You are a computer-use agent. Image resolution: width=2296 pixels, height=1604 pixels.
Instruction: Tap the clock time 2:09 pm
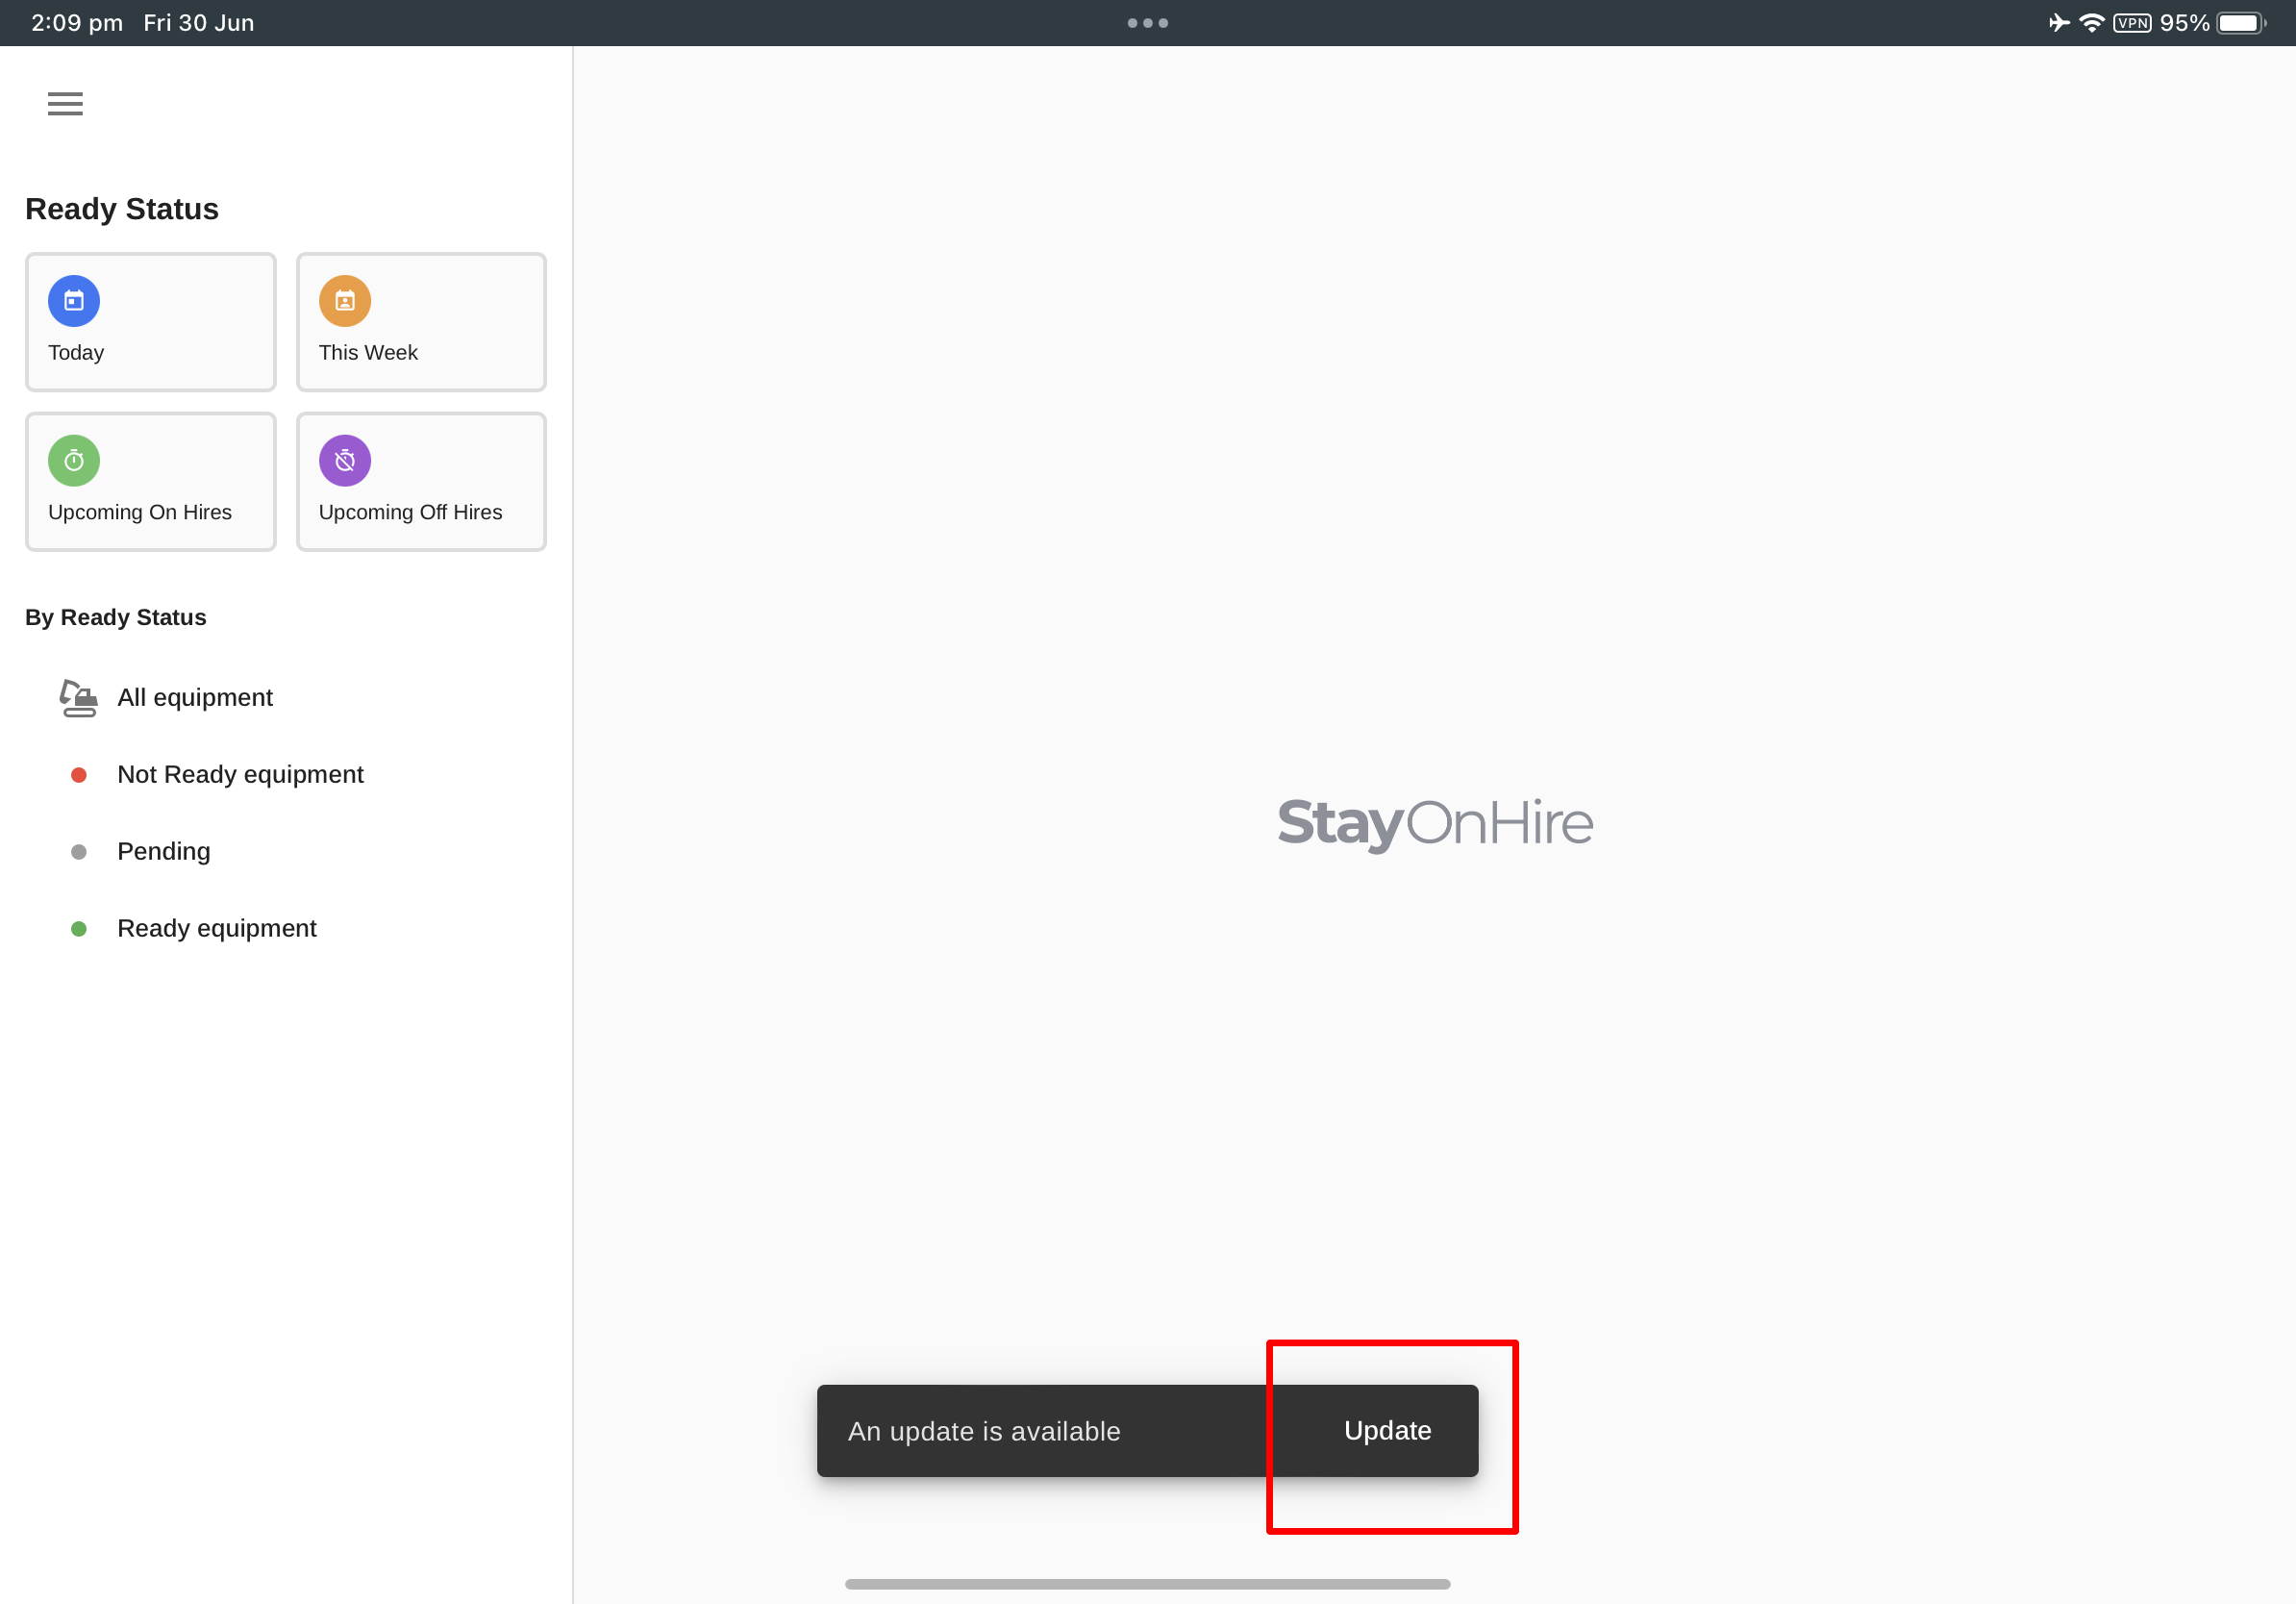(x=77, y=22)
